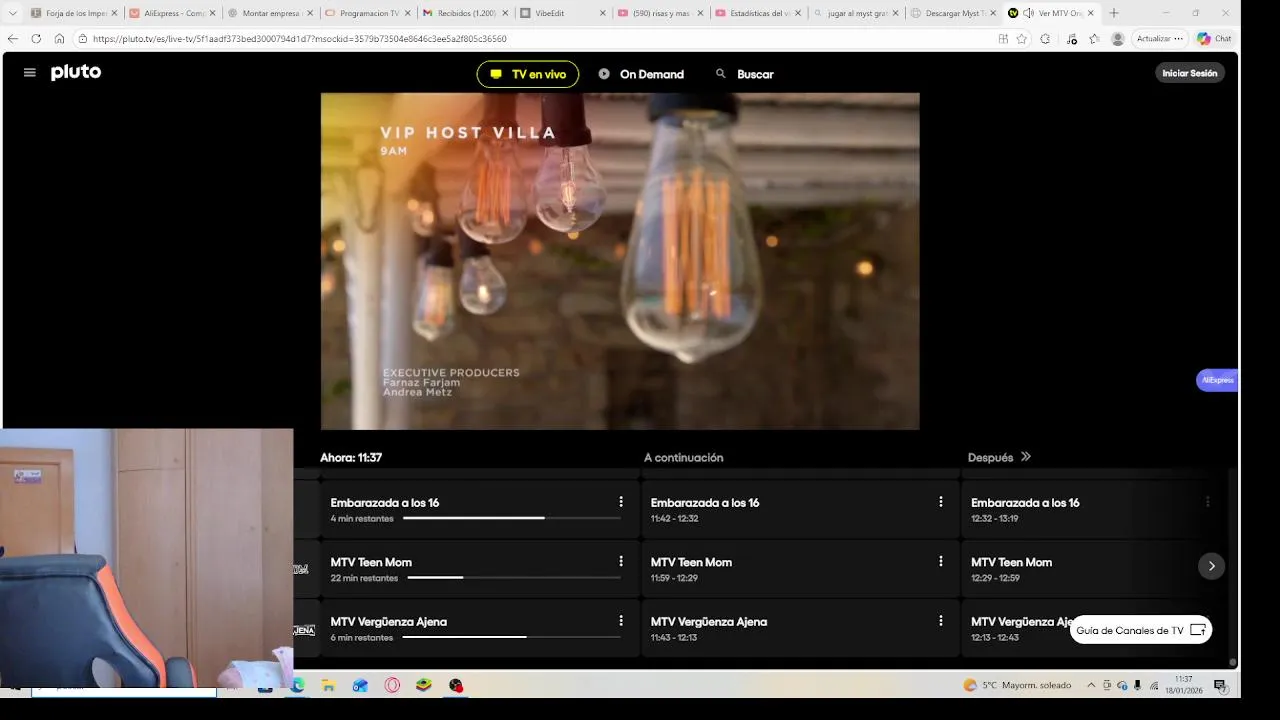Switch to AliExpress browser tab
1280x720 pixels.
(172, 13)
